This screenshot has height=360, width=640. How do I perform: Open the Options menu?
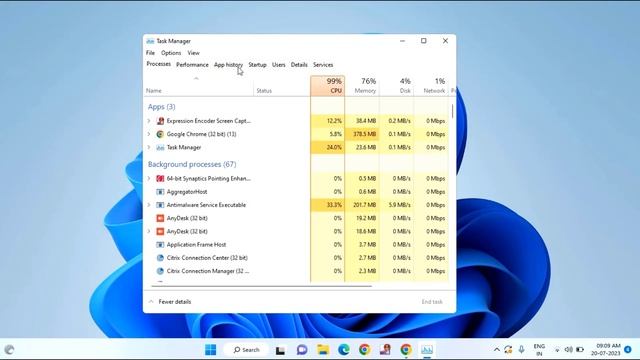[x=171, y=53]
